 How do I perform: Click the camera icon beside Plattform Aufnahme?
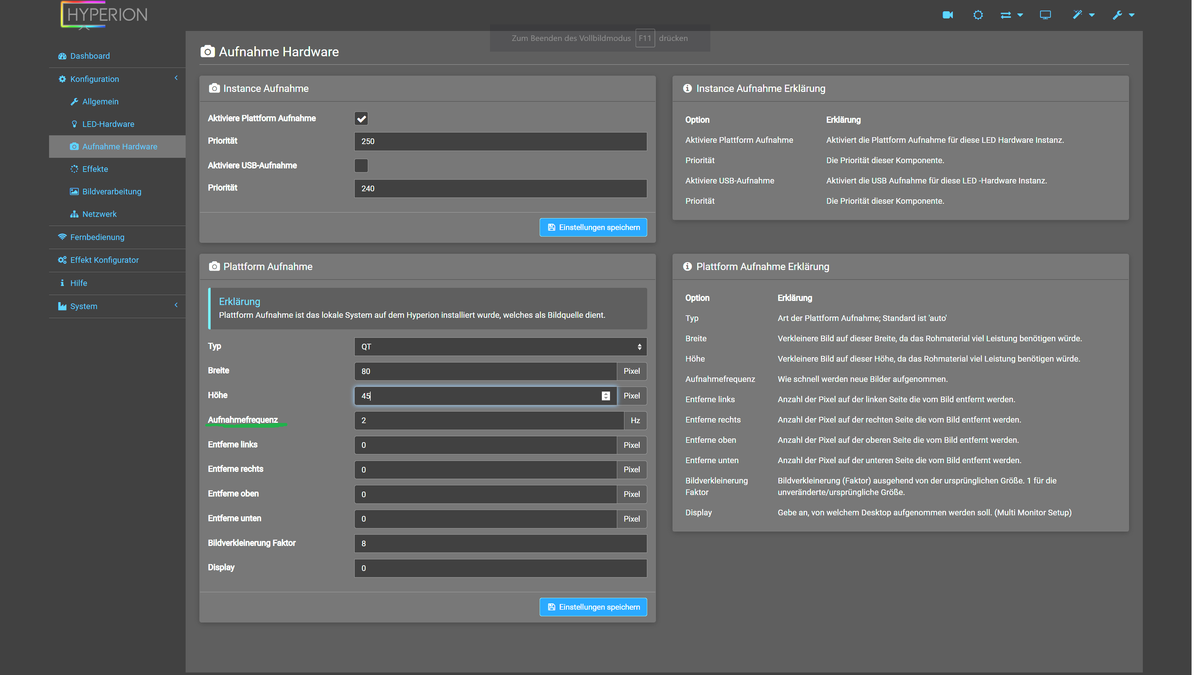tap(214, 266)
